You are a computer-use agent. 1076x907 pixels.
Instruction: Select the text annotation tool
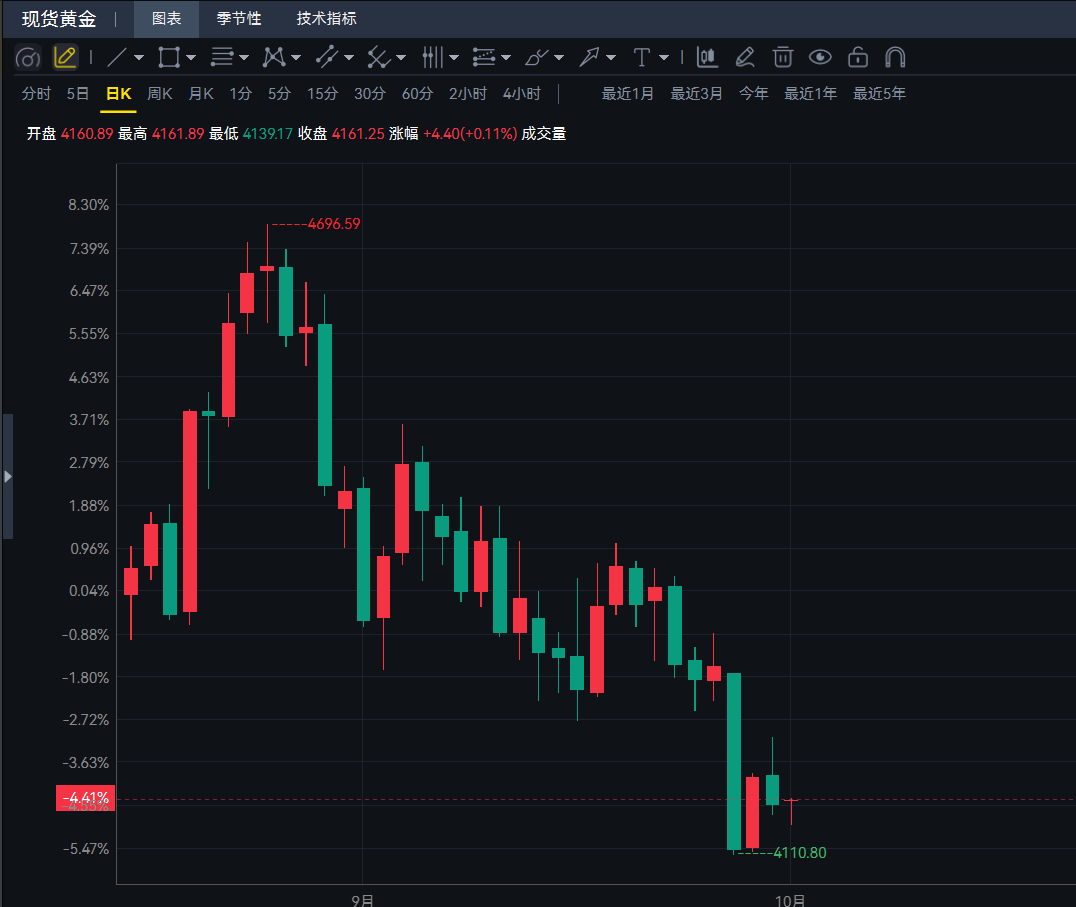(x=642, y=58)
